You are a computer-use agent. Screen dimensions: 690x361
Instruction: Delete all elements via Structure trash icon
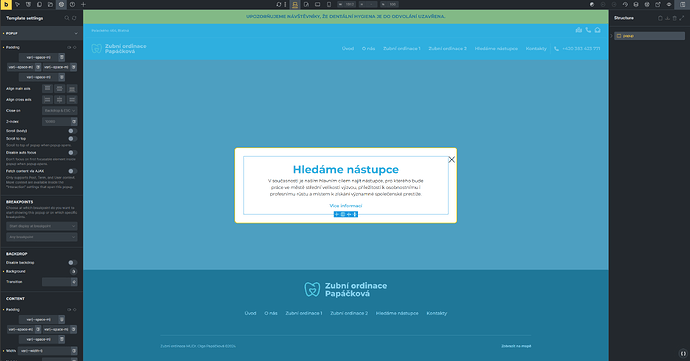(x=675, y=18)
